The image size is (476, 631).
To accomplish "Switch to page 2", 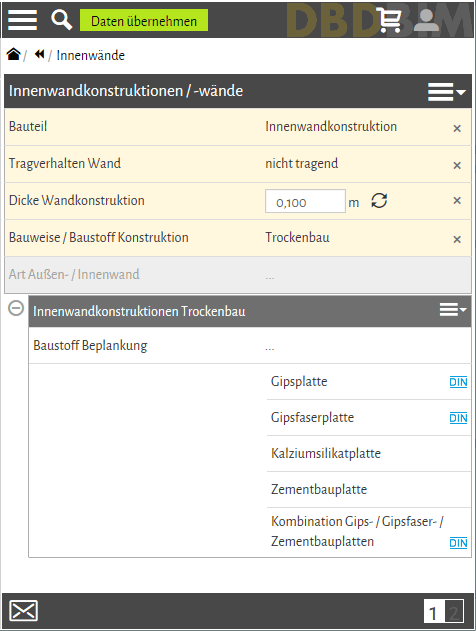I will click(454, 612).
